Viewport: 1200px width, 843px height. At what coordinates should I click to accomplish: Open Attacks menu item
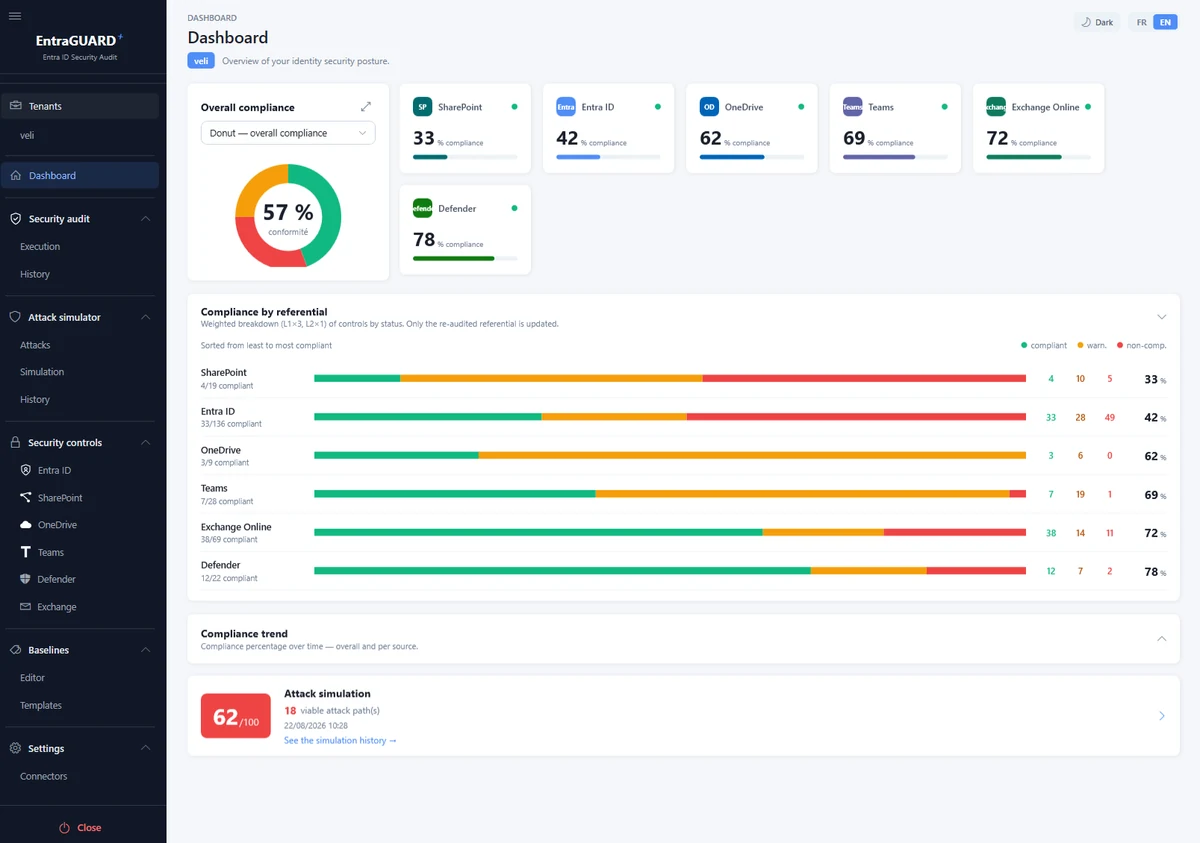[35, 345]
